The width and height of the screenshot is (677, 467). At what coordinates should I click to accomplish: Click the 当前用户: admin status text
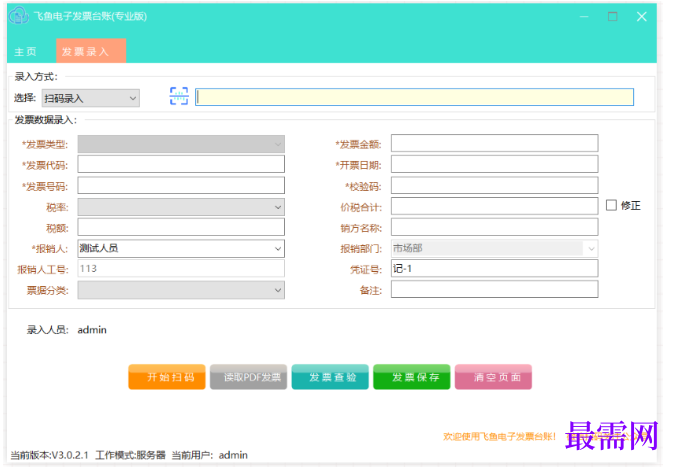click(x=210, y=455)
